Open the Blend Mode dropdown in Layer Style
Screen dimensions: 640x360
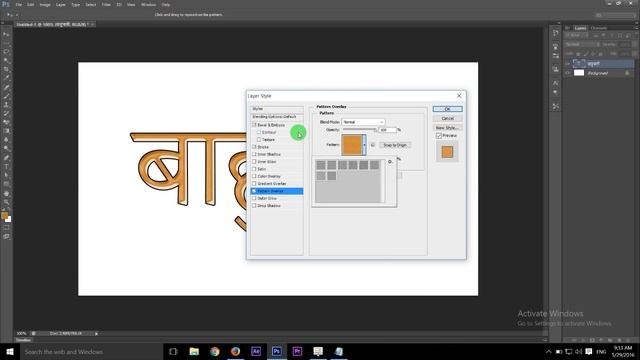[363, 122]
